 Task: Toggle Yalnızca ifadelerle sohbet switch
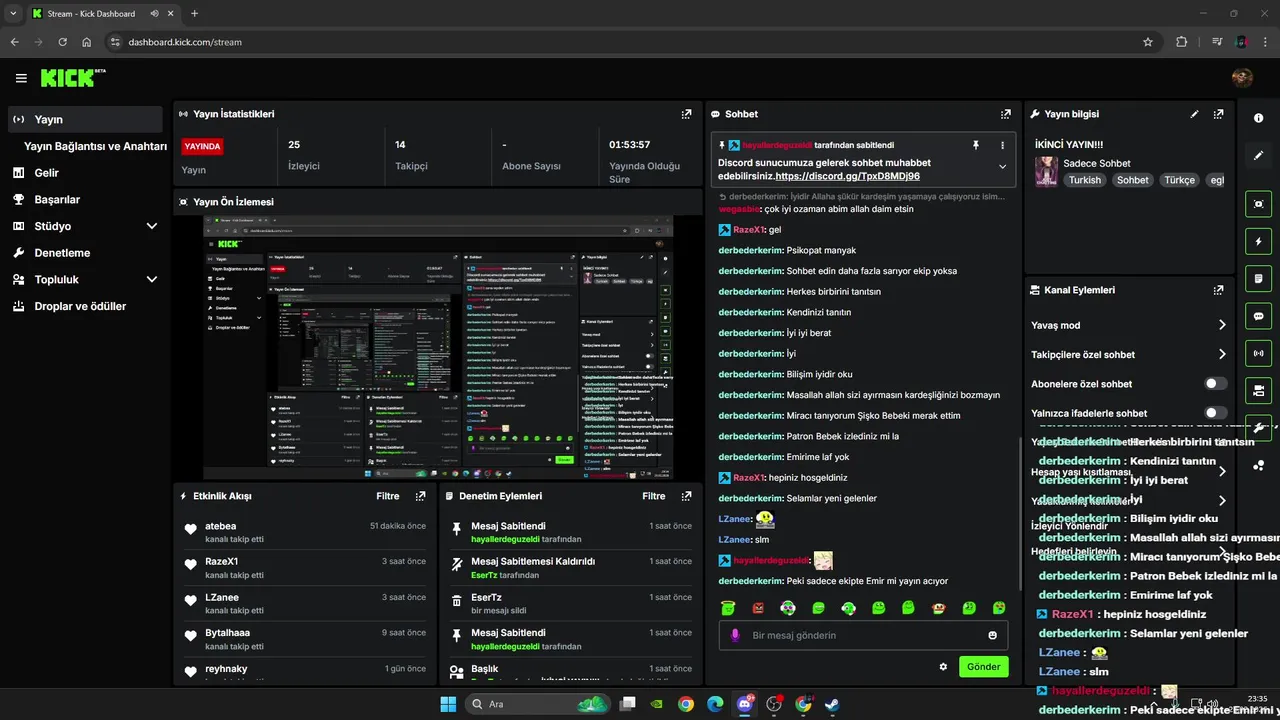point(1216,413)
